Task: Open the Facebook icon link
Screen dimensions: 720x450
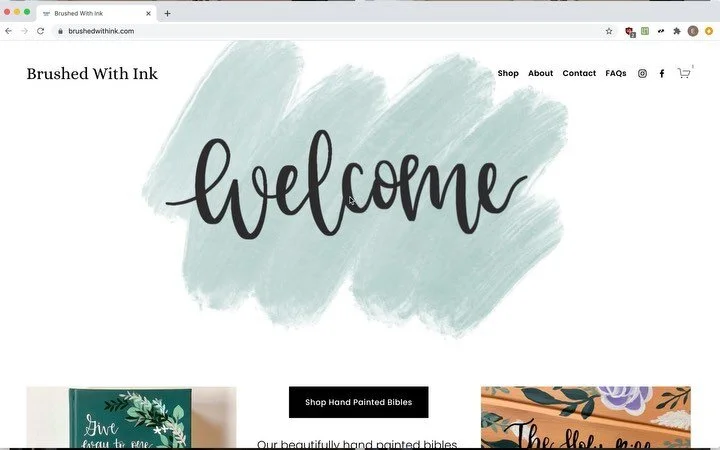Action: [662, 73]
